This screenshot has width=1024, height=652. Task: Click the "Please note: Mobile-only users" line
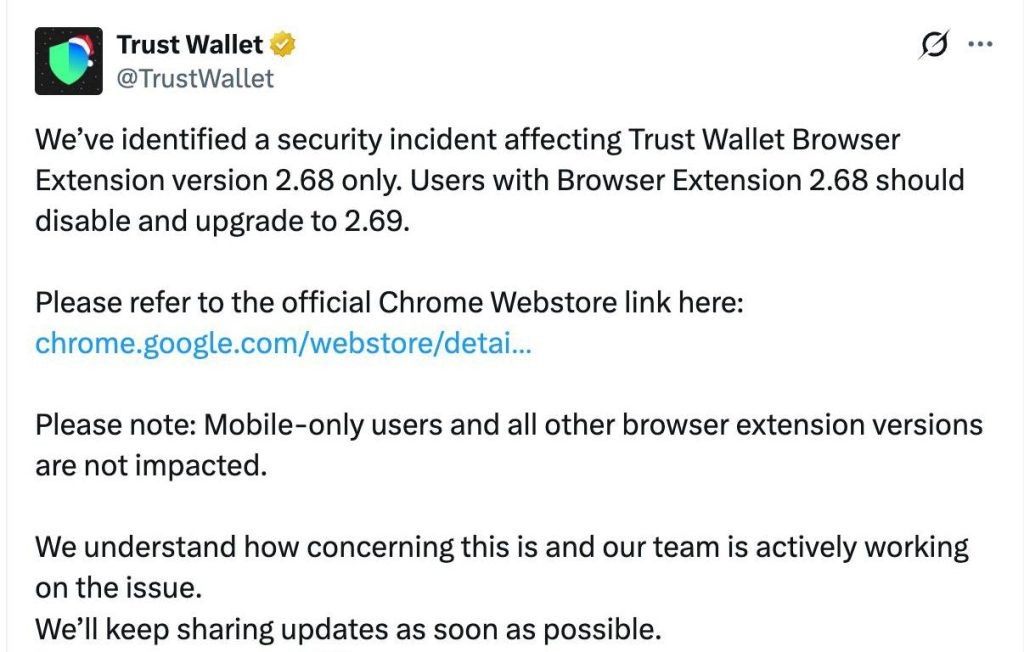pyautogui.click(x=509, y=425)
